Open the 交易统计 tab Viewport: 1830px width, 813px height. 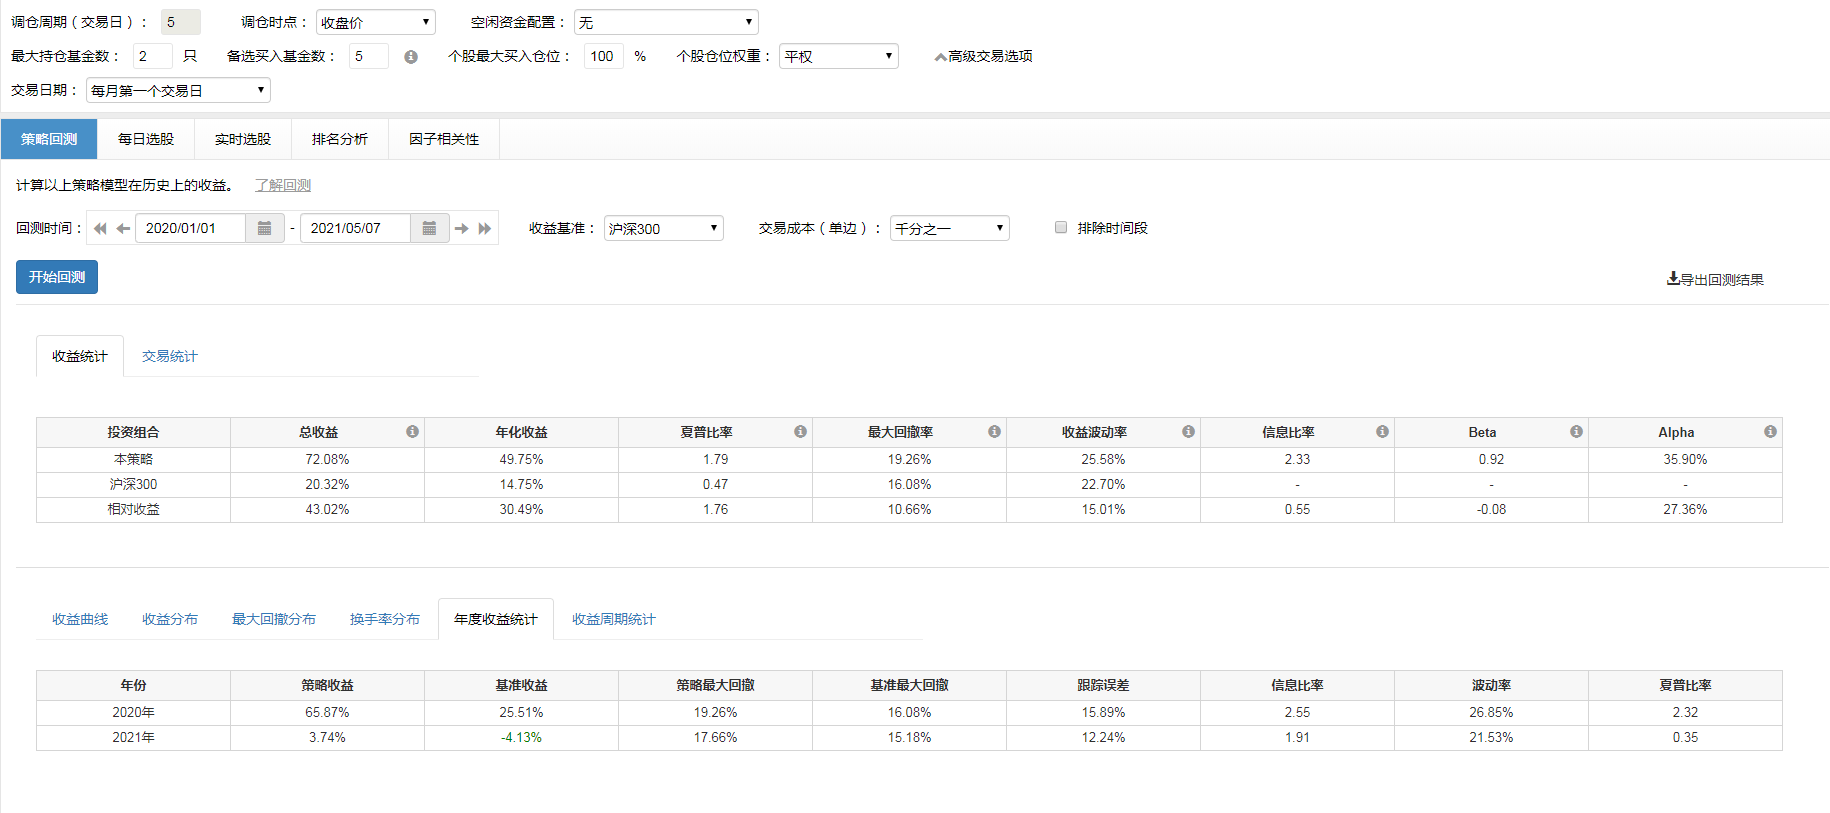(x=170, y=356)
